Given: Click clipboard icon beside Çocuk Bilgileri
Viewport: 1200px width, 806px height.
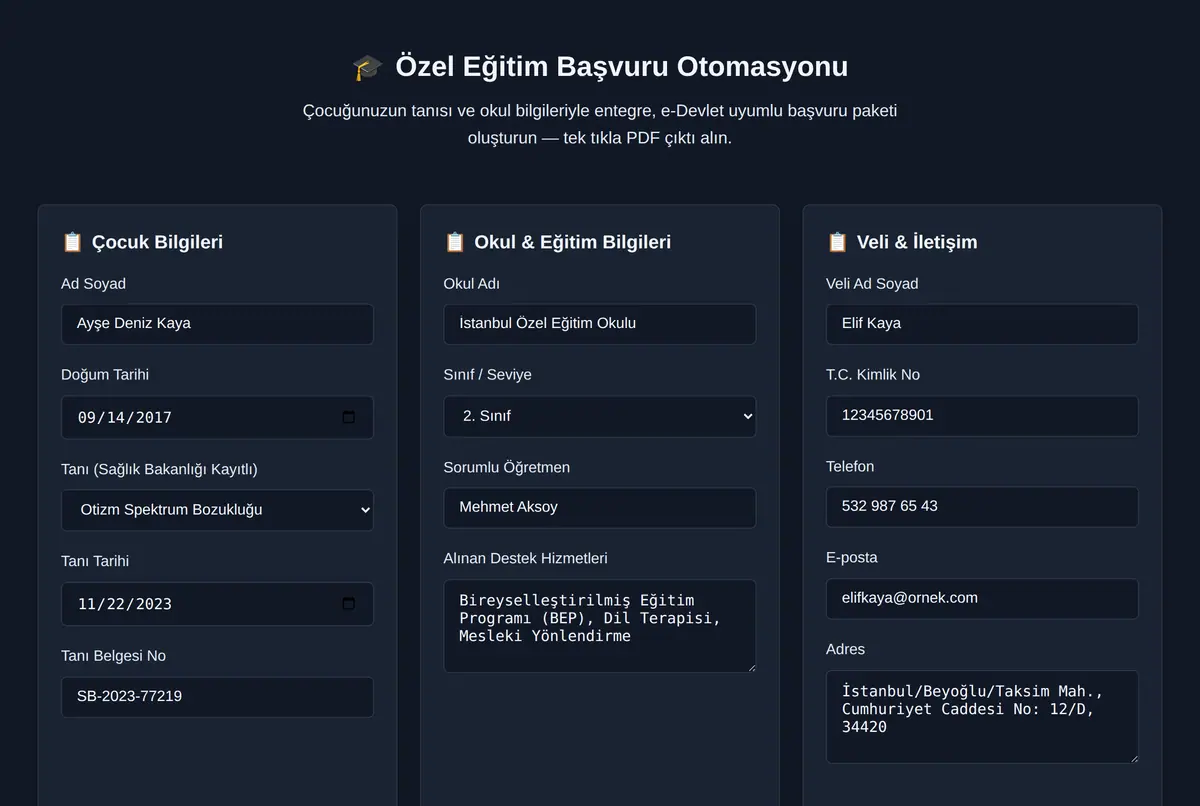Looking at the screenshot, I should (72, 242).
